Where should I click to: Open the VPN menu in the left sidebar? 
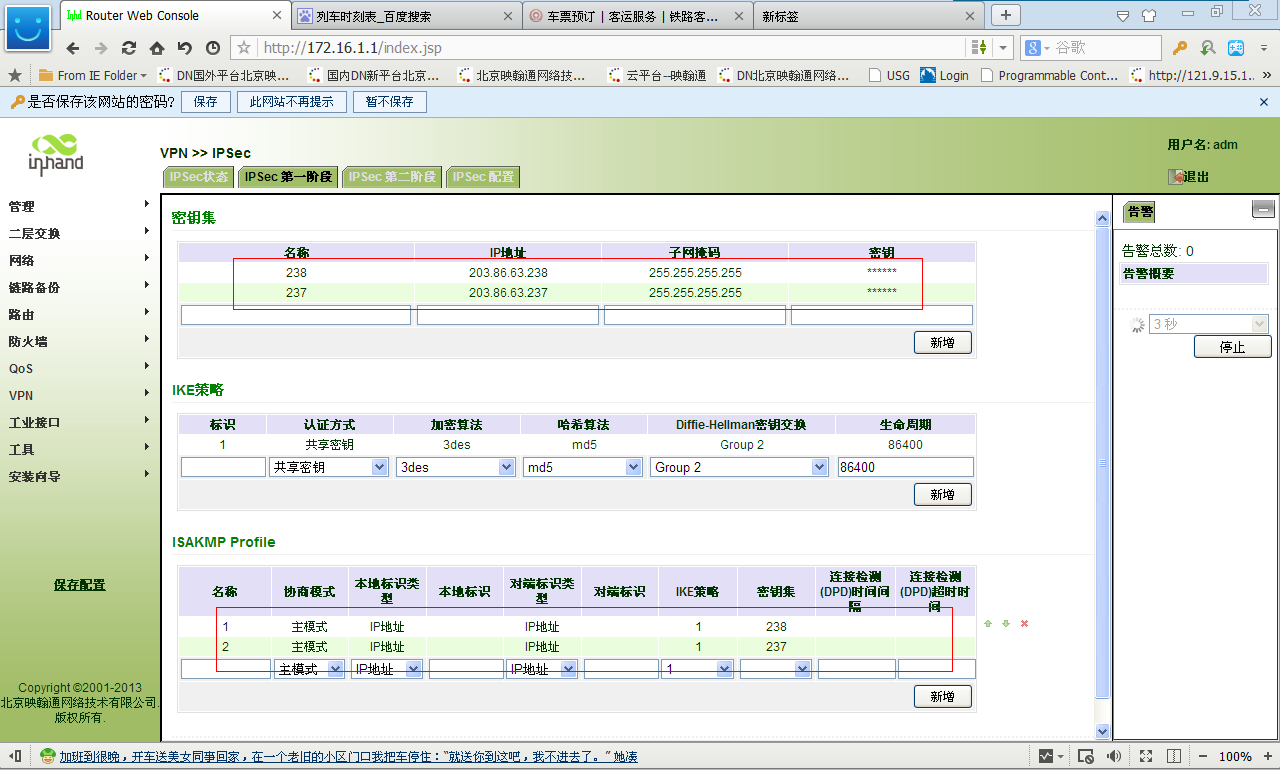click(x=22, y=396)
